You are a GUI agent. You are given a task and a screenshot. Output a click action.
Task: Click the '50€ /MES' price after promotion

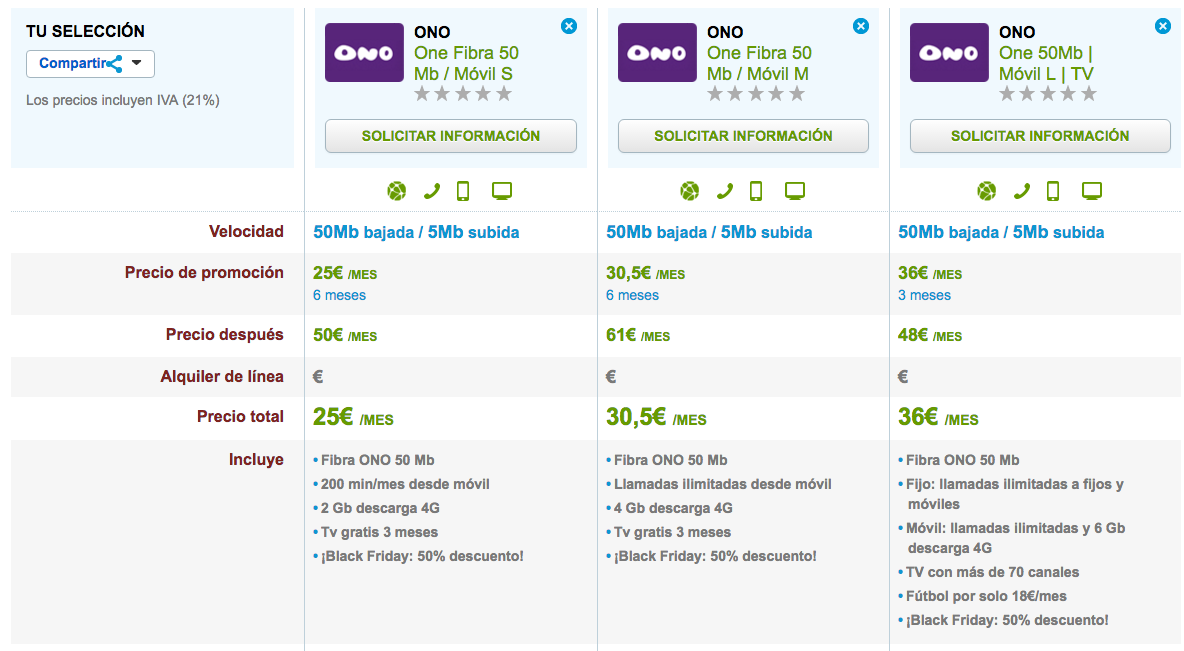[345, 335]
